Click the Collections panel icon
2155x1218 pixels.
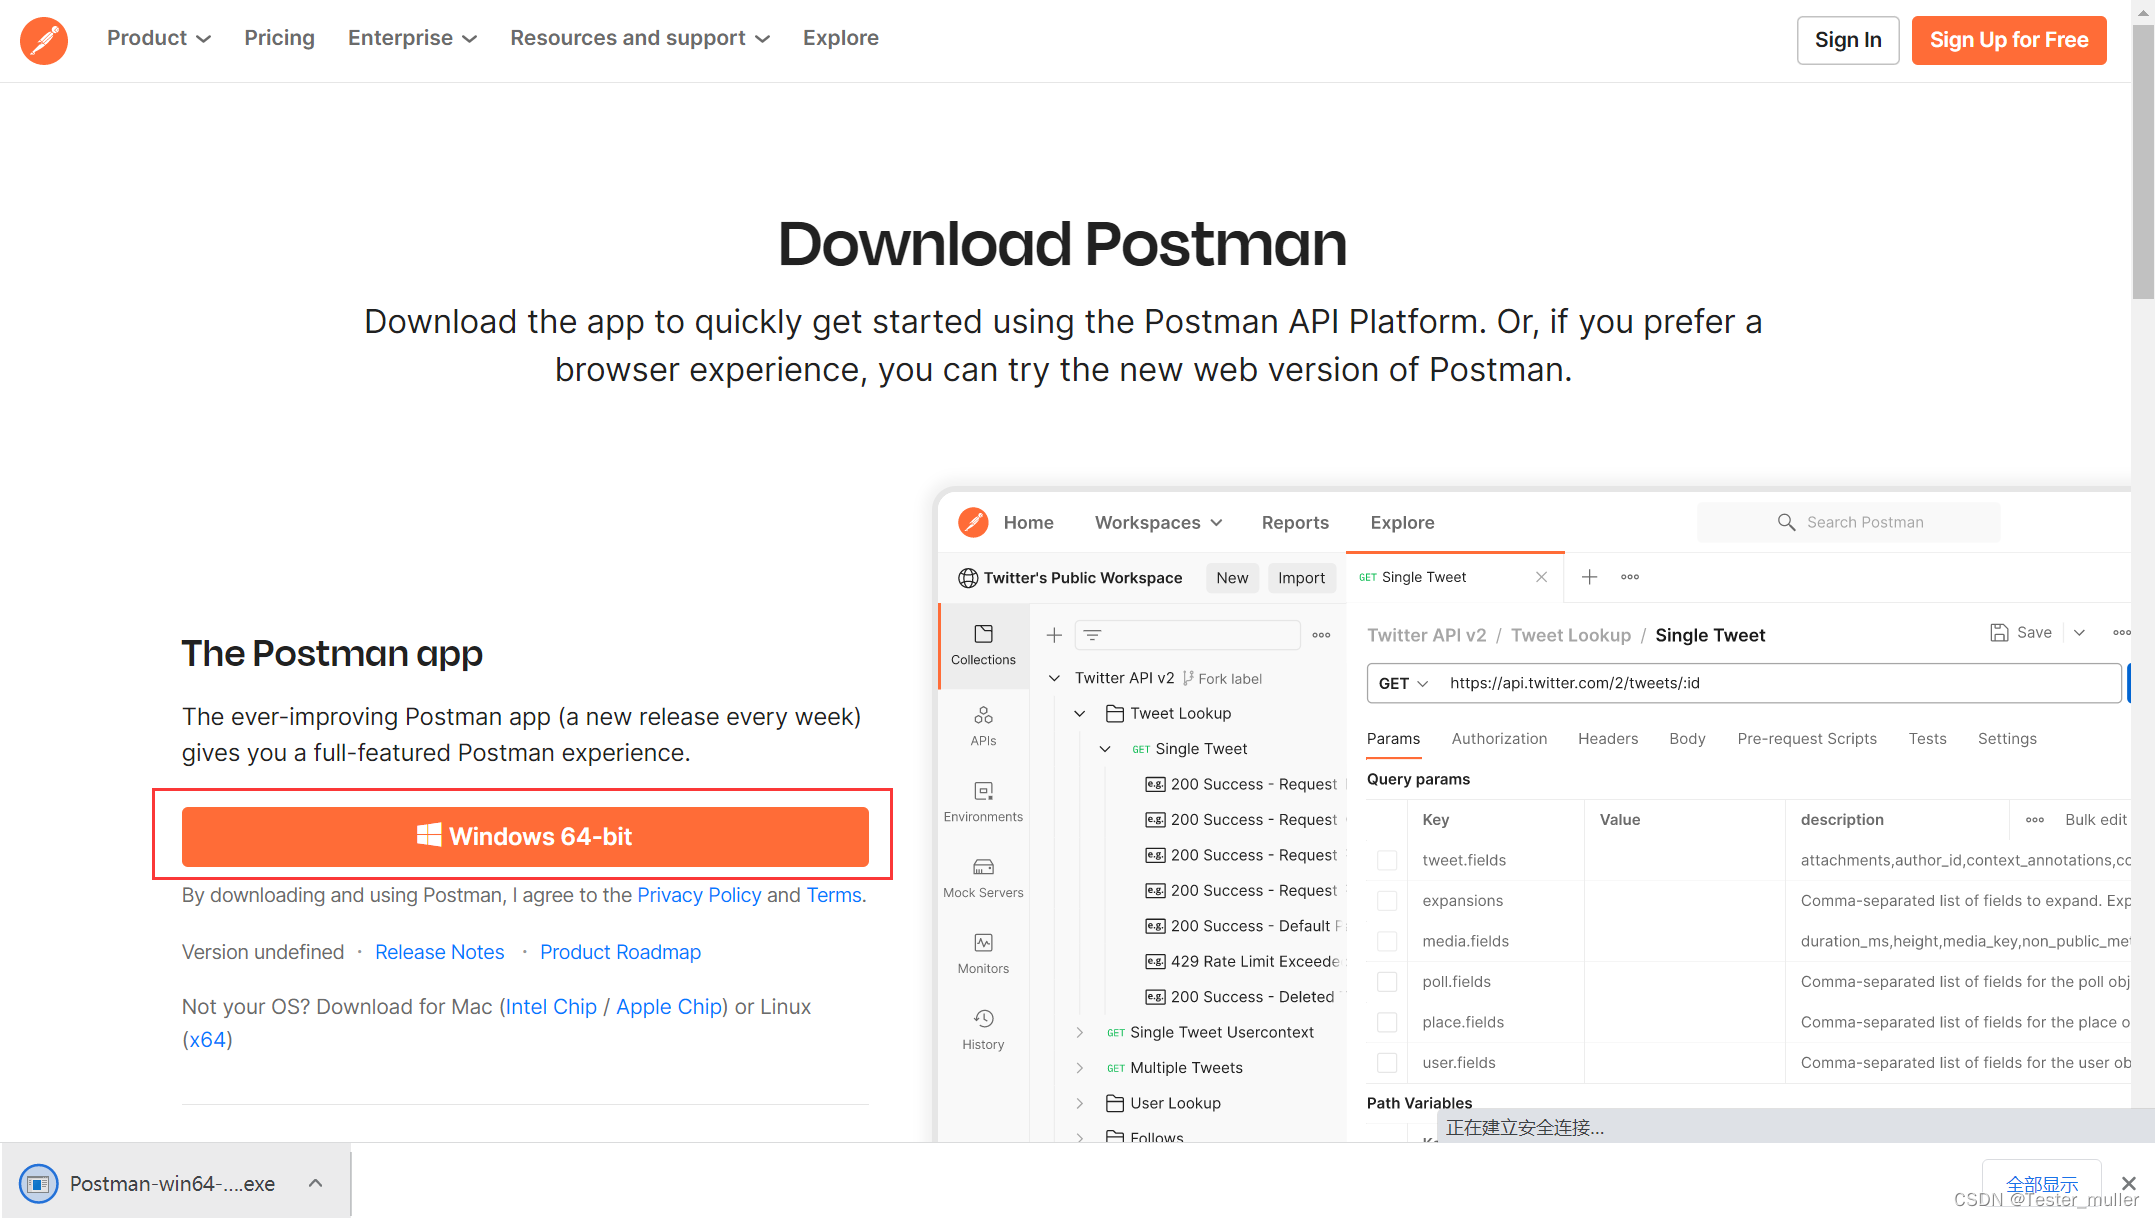coord(983,645)
